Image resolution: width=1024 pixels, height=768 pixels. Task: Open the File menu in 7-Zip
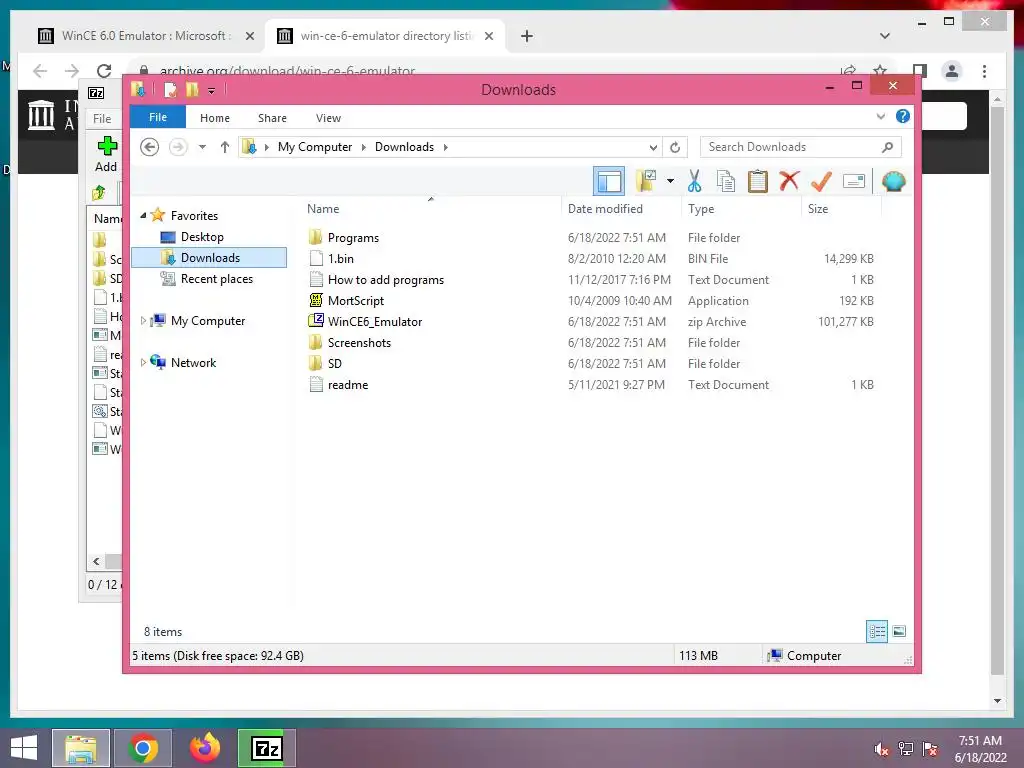pos(102,118)
